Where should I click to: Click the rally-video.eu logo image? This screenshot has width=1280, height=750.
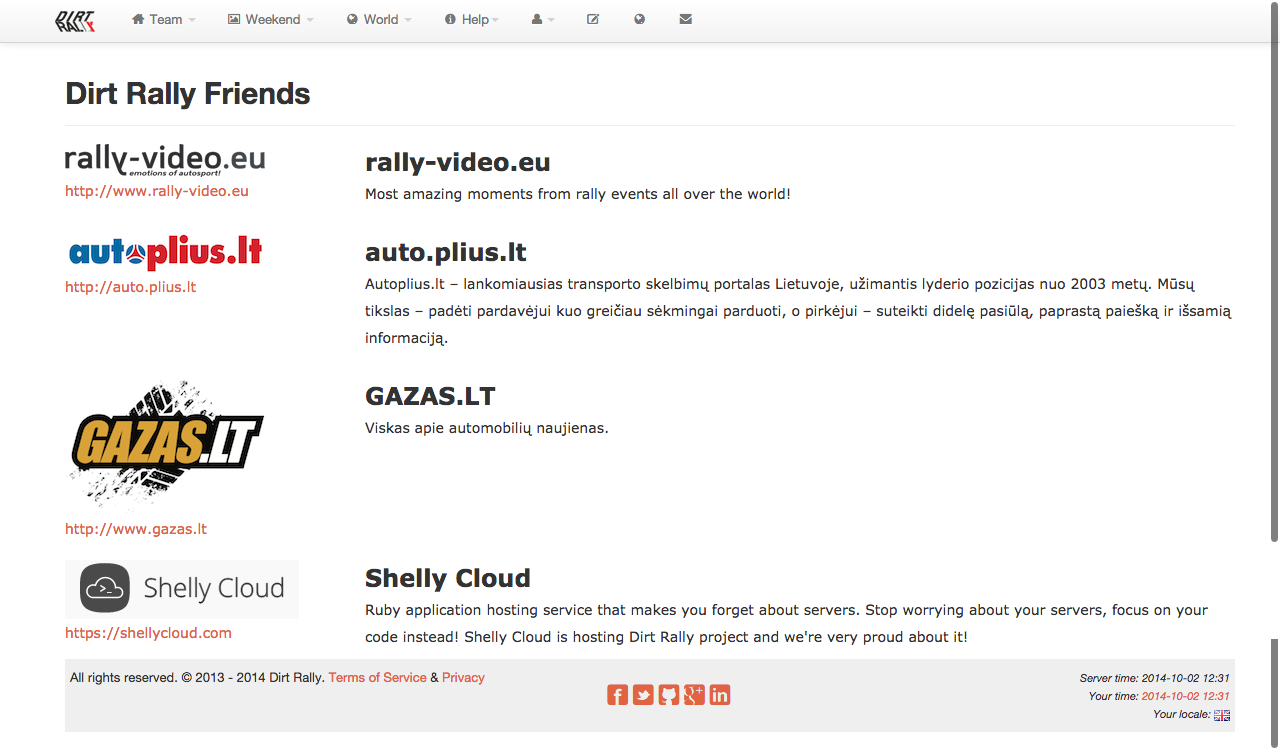165,160
